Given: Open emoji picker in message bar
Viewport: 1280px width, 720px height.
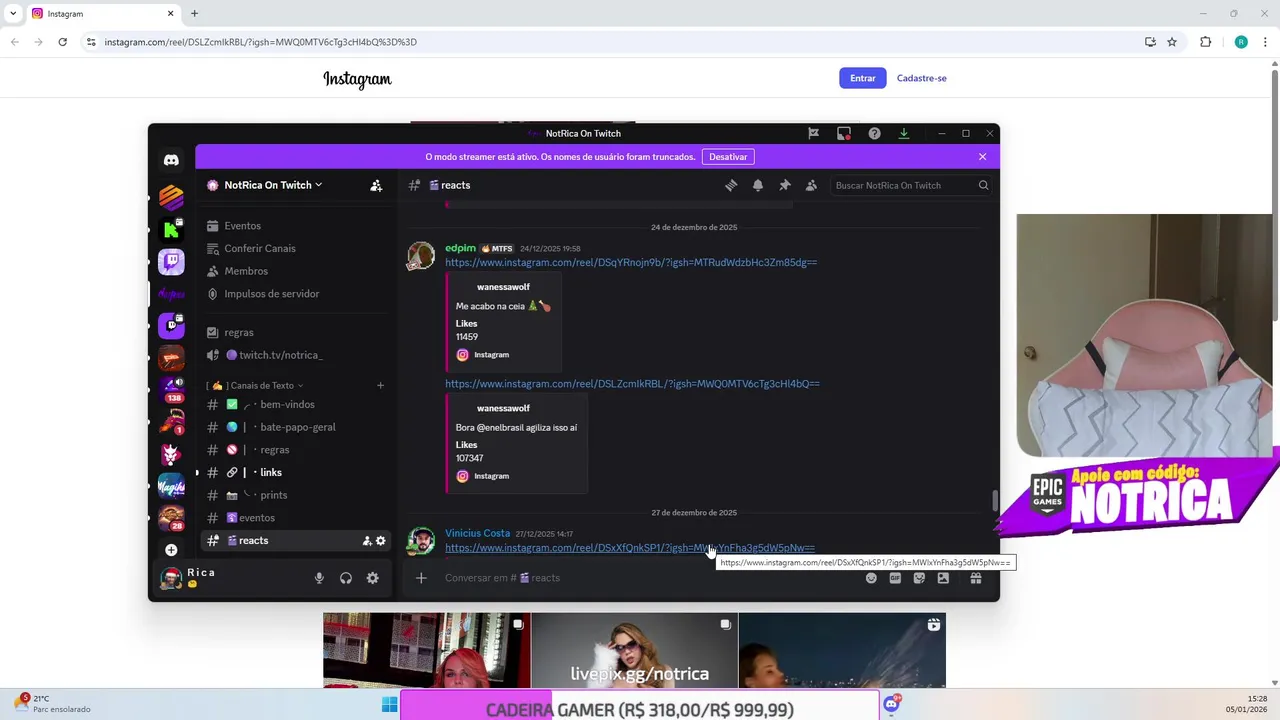Looking at the screenshot, I should coord(871,578).
